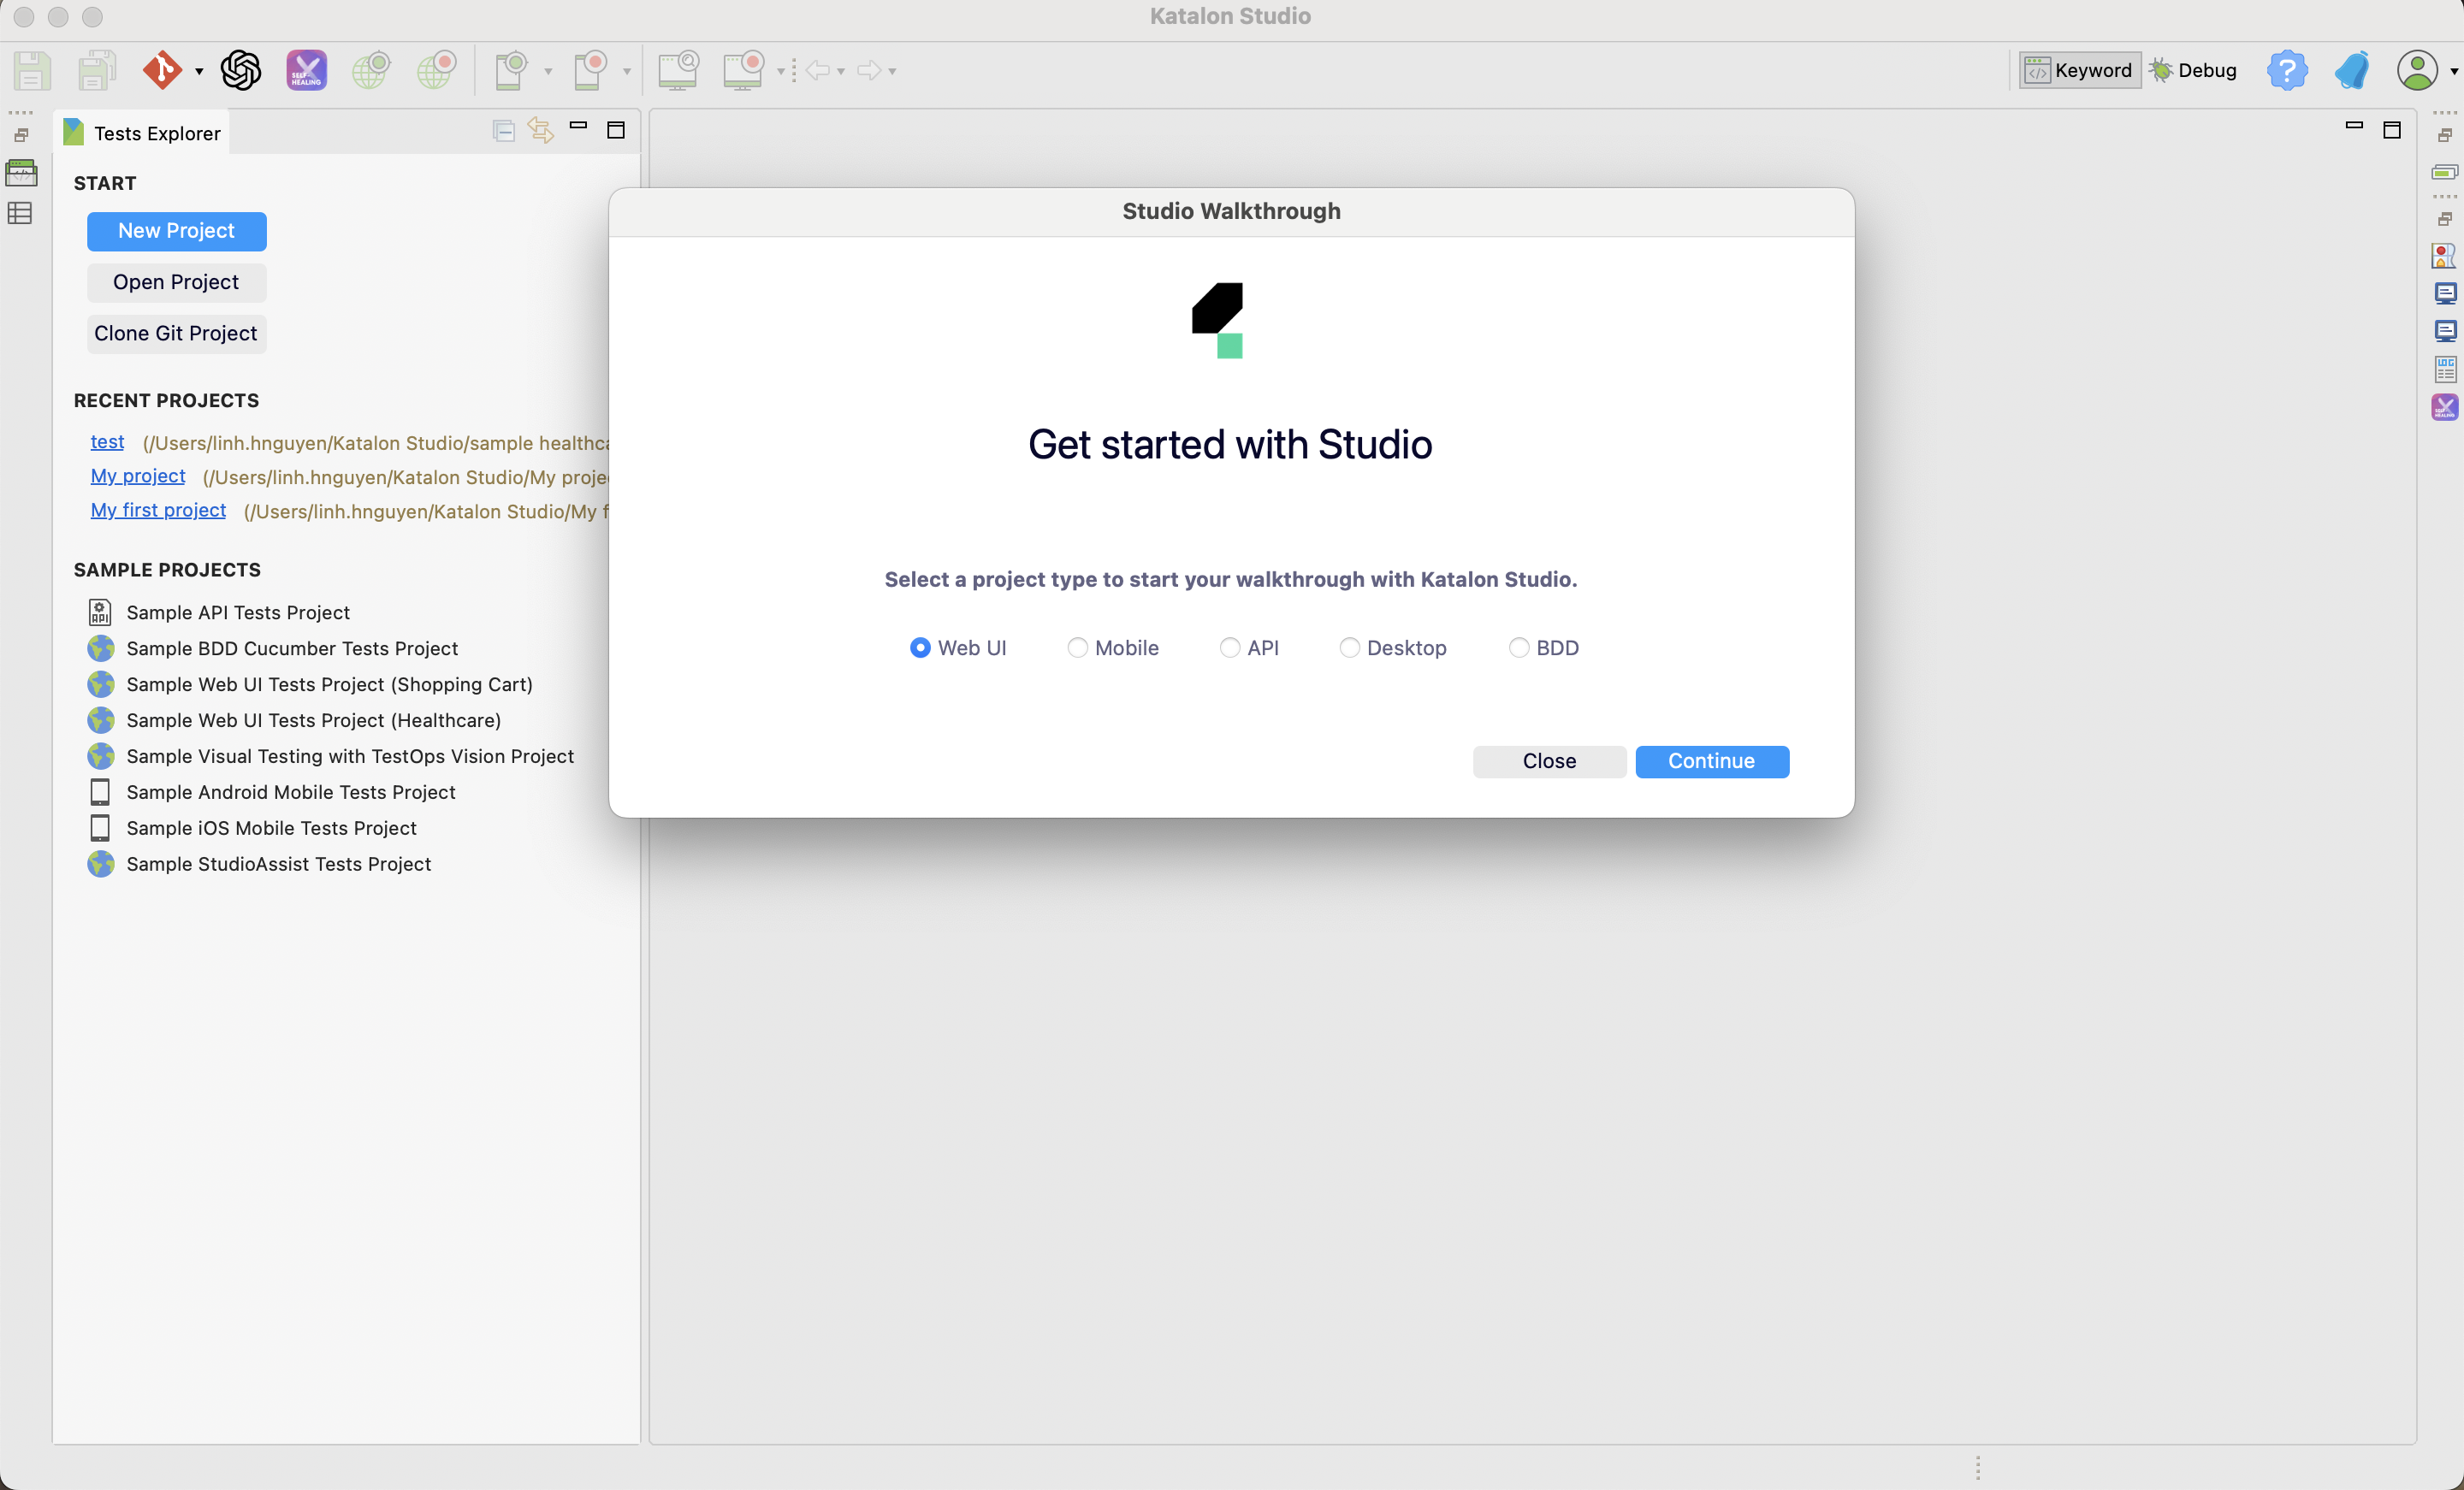Click the New Project button
Viewport: 2464px width, 1490px height.
176,230
